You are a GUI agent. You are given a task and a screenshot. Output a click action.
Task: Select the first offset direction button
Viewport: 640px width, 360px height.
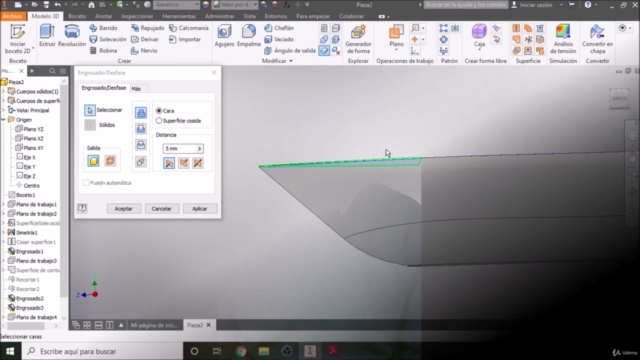point(169,163)
